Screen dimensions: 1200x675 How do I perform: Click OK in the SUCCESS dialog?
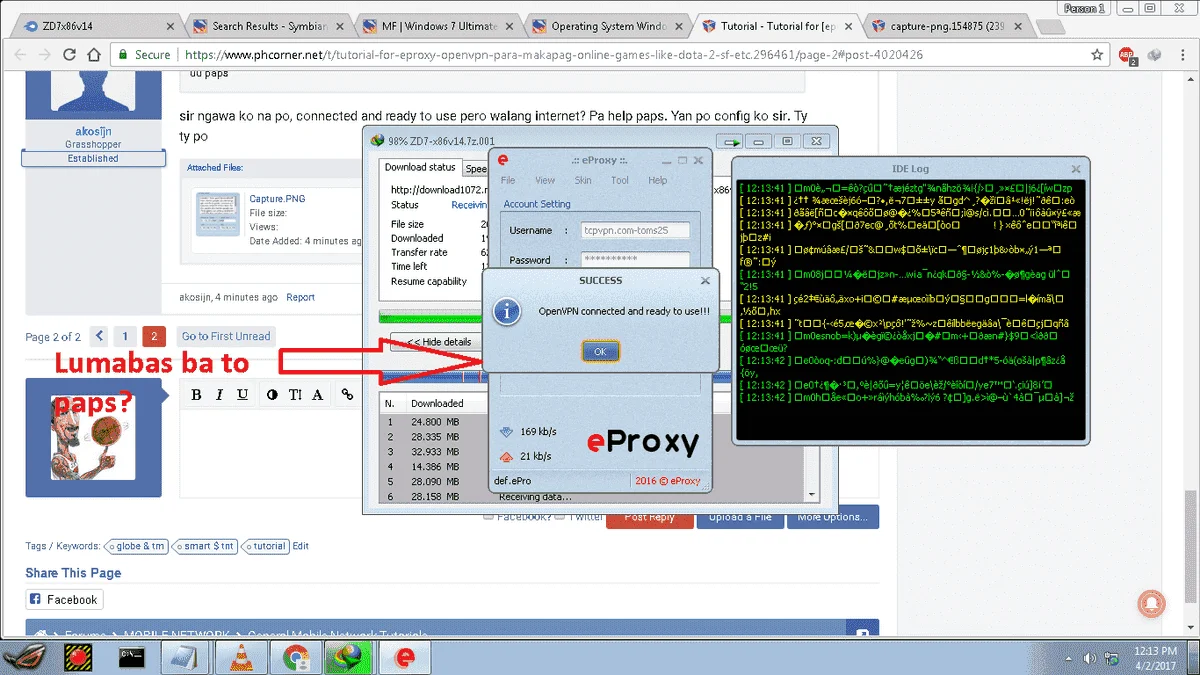pos(600,352)
